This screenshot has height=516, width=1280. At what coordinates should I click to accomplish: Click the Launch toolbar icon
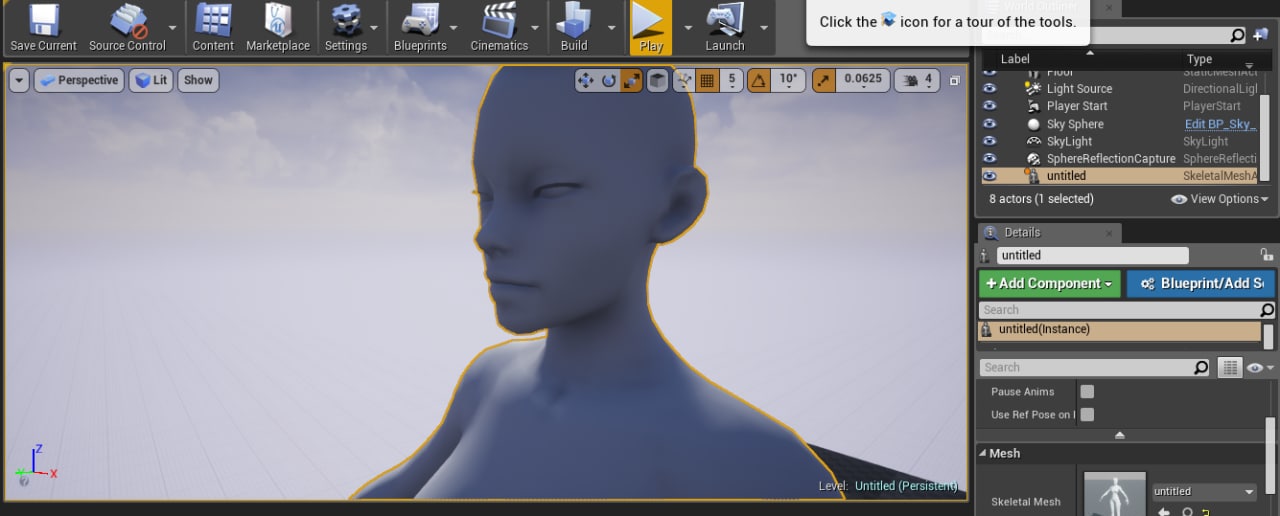(x=725, y=27)
